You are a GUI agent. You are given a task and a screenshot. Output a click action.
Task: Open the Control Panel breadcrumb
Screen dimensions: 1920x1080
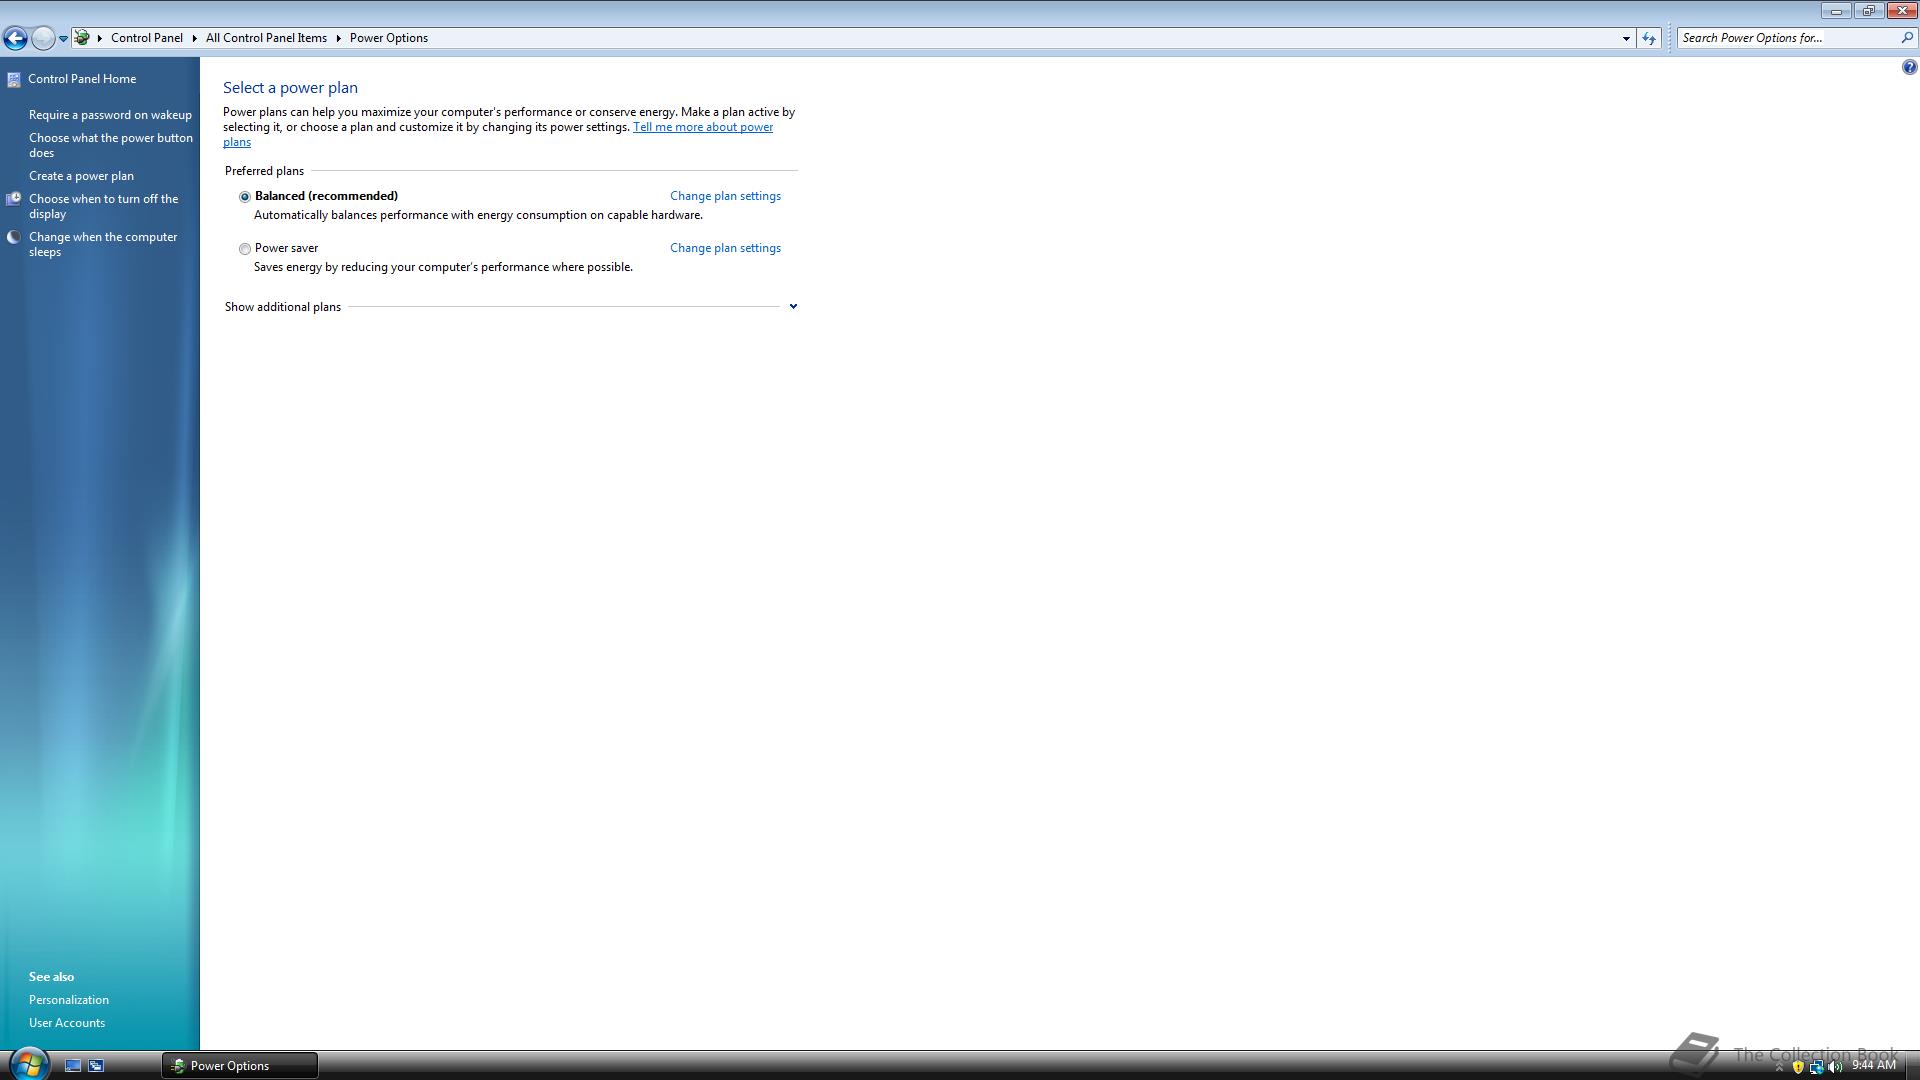tap(147, 38)
